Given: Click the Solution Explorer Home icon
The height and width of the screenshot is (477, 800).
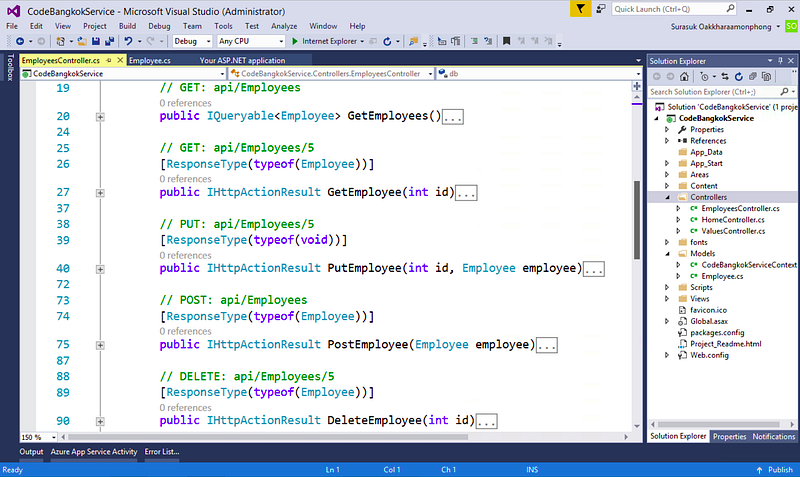Looking at the screenshot, I should point(684,77).
